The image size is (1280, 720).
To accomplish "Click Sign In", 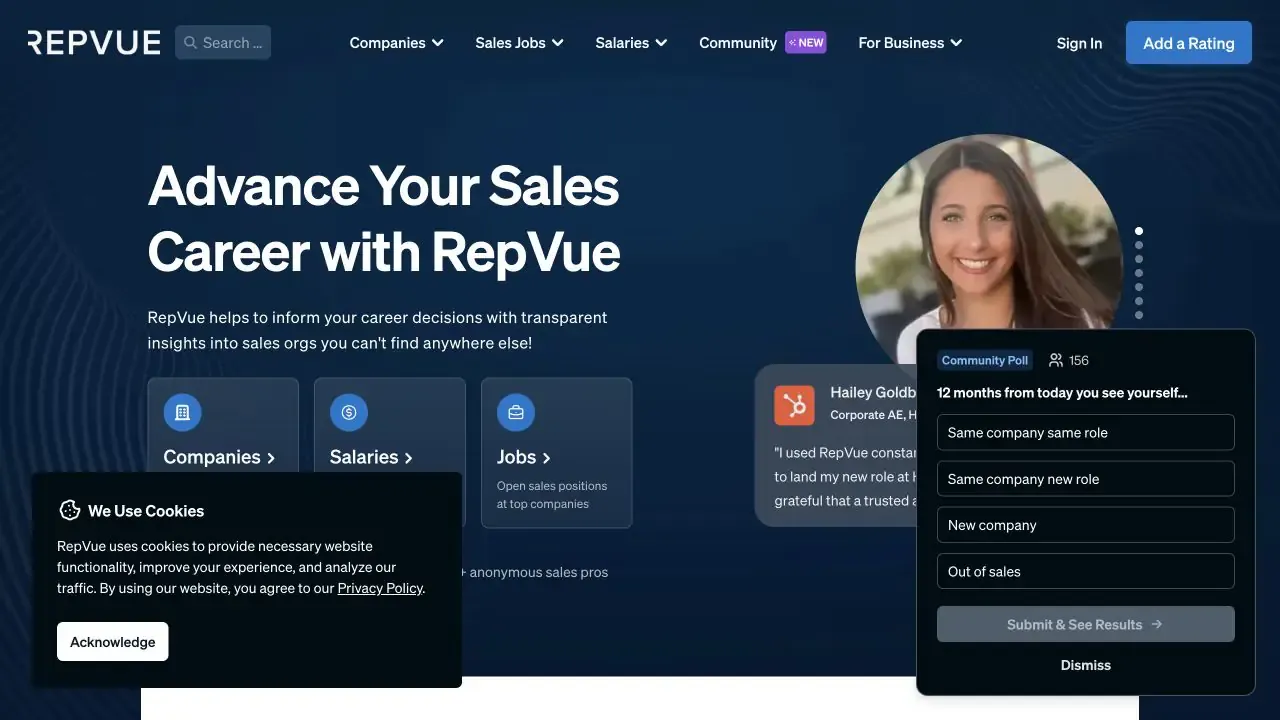I will tap(1079, 43).
